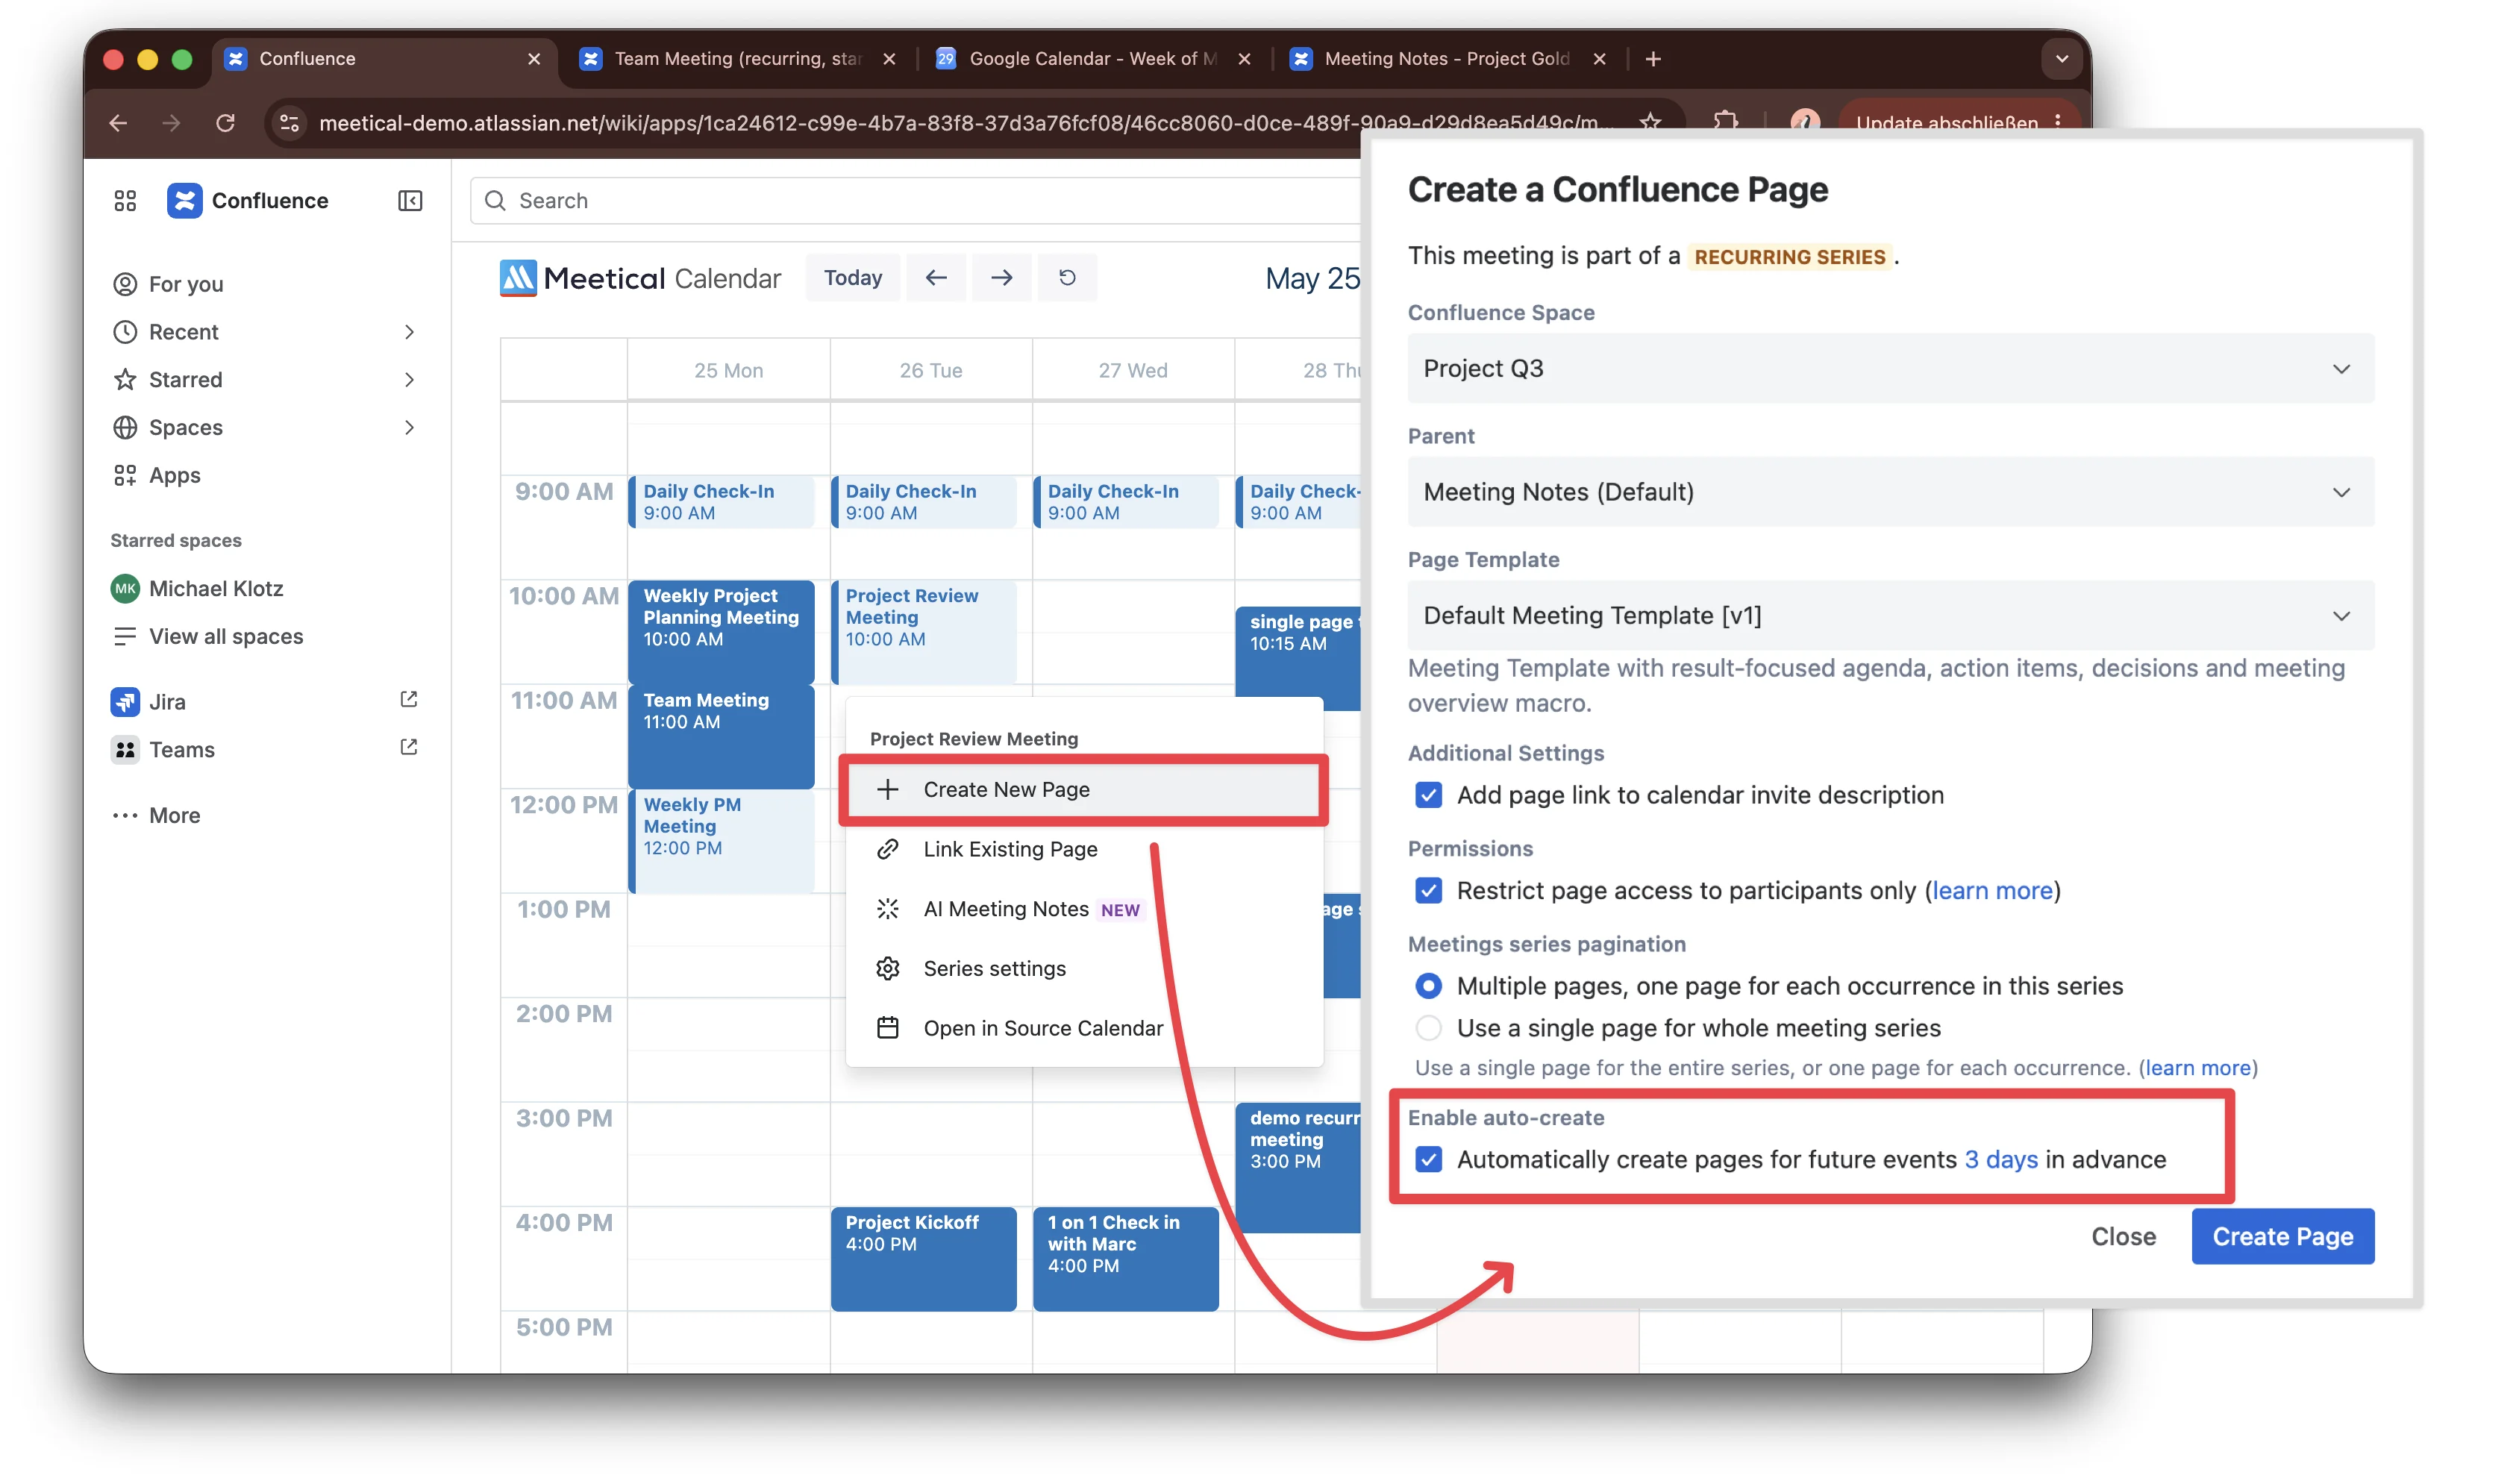Open Jira in the sidebar
Viewport: 2516px width, 1484px height.
click(x=167, y=702)
